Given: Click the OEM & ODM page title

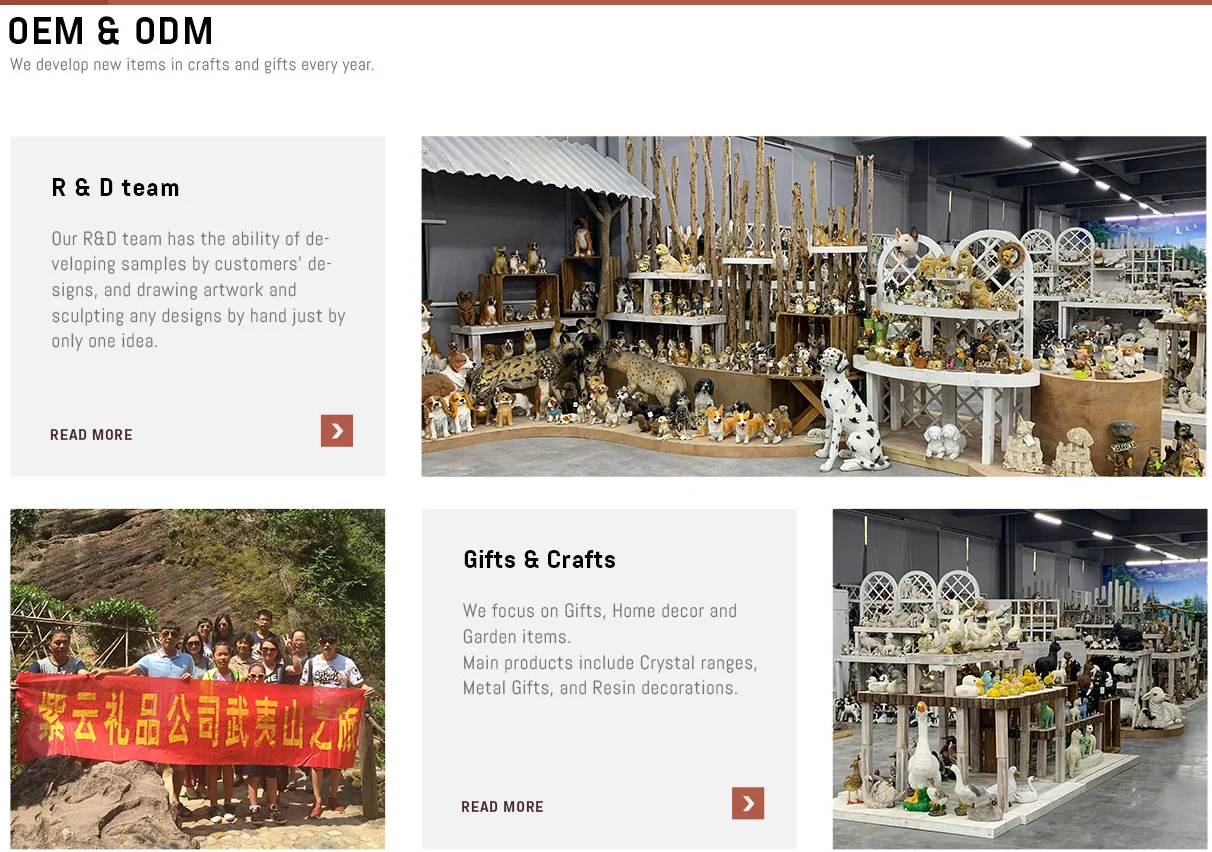Looking at the screenshot, I should coord(111,32).
